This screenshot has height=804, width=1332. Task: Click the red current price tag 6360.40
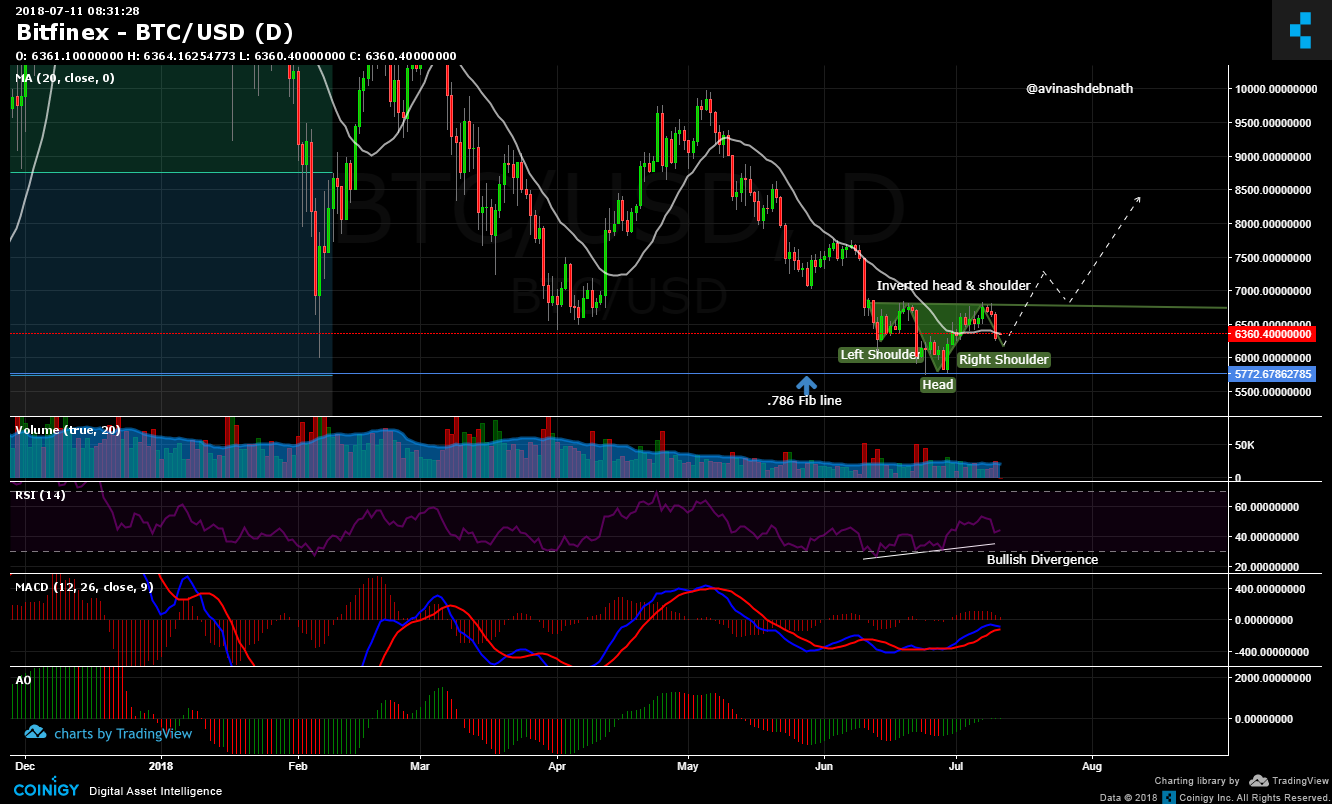pos(1271,334)
